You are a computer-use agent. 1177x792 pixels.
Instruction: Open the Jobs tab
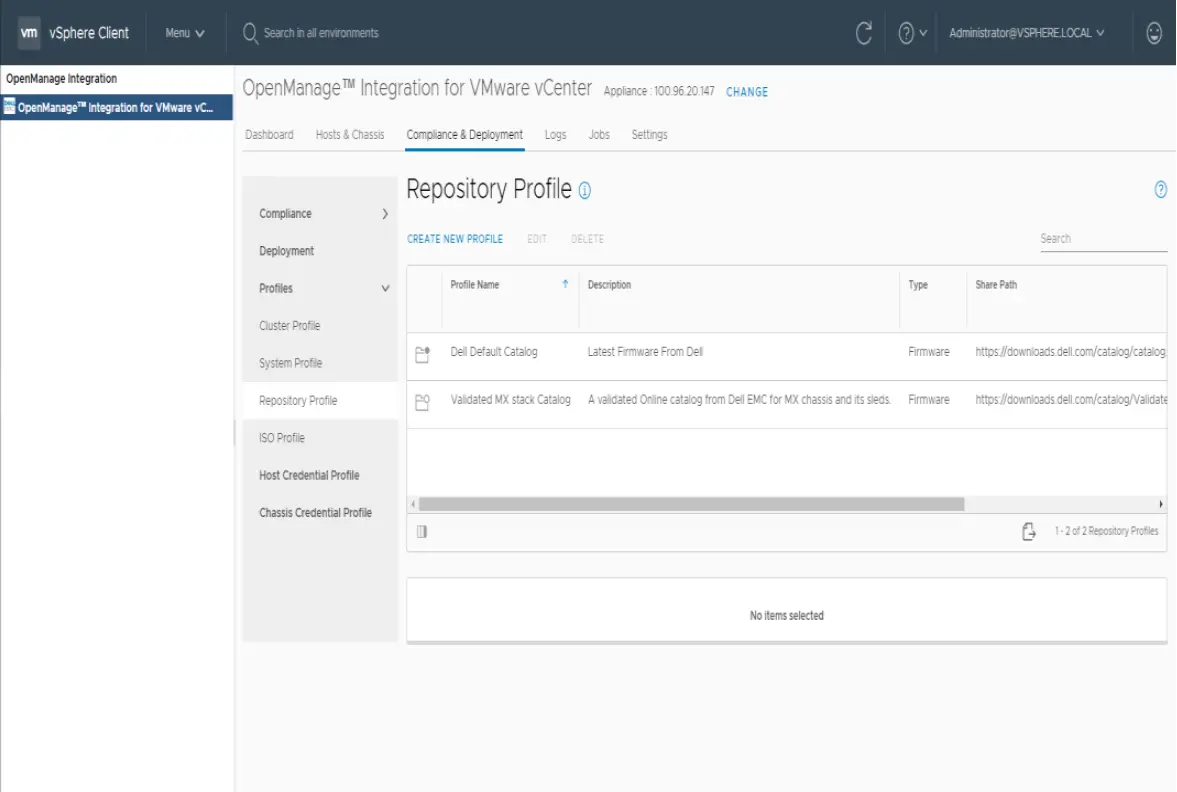(599, 135)
